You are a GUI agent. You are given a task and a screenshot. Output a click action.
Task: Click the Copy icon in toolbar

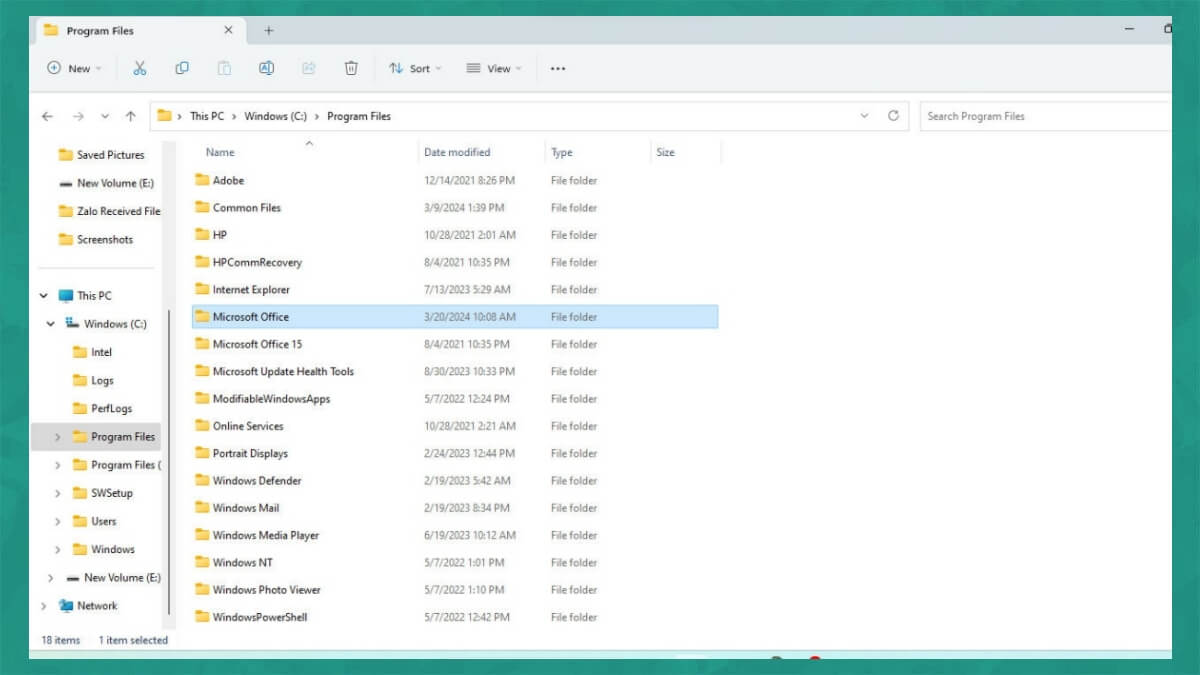[182, 68]
